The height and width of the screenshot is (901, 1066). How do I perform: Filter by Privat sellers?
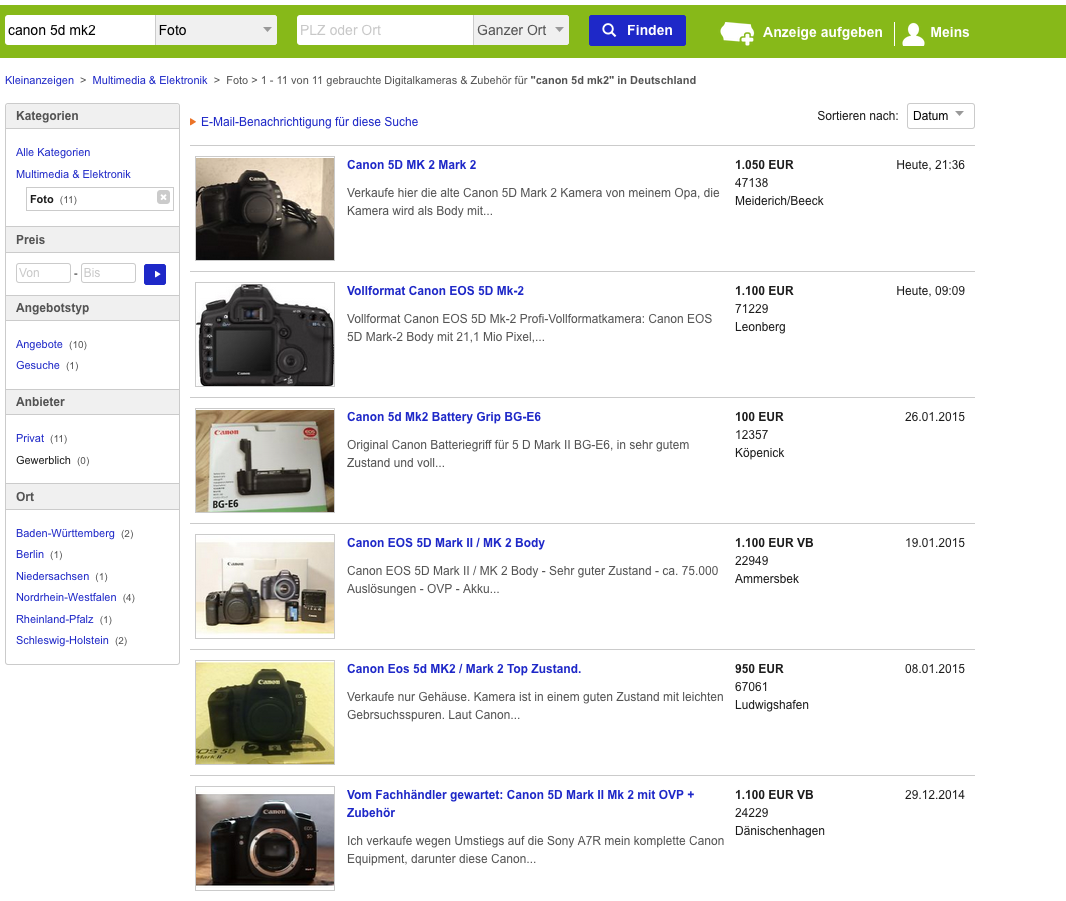tap(30, 439)
